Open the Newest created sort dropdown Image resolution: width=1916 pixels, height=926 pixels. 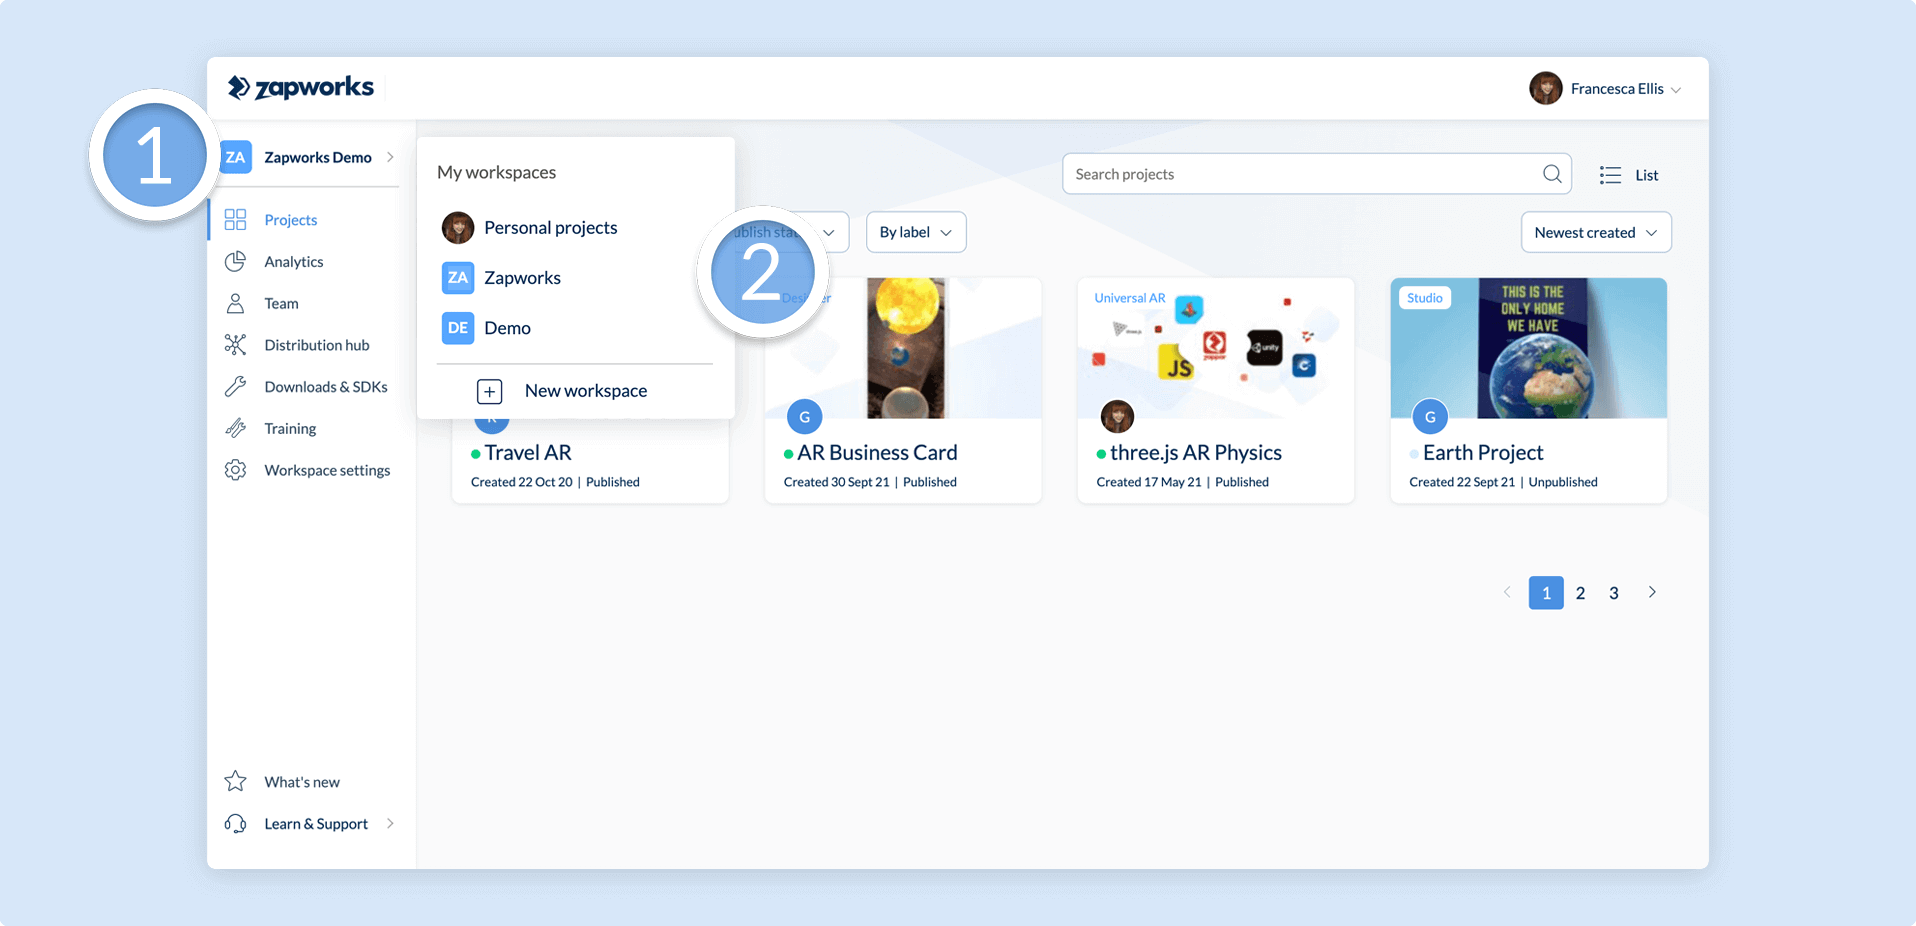coord(1596,232)
